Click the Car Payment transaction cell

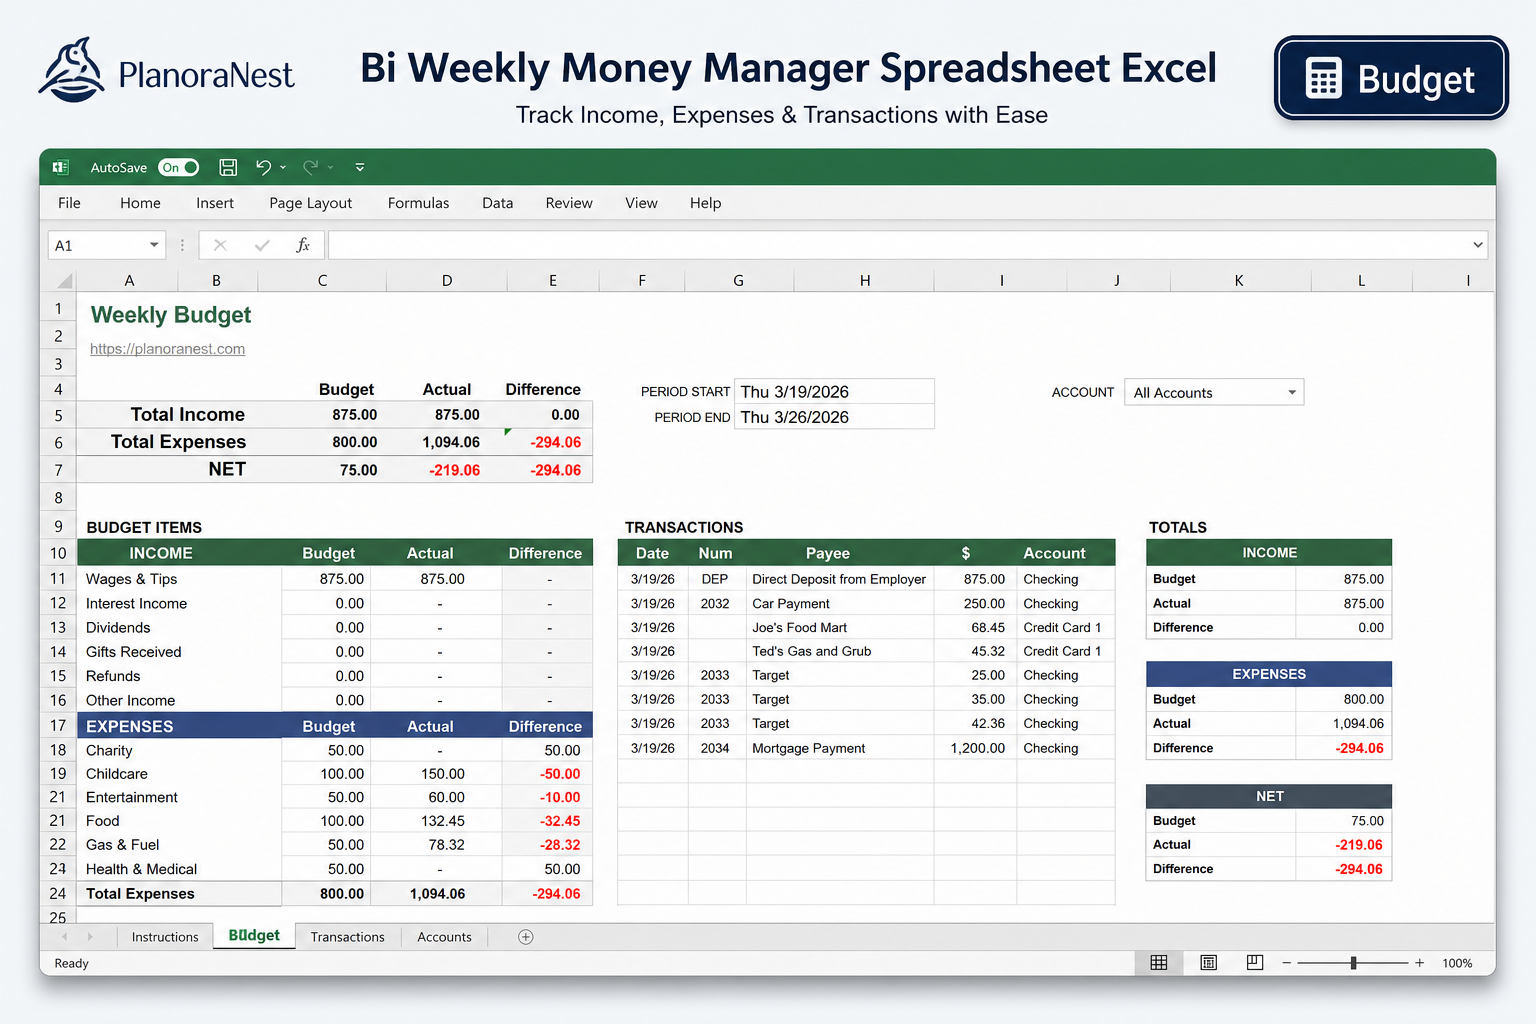(840, 603)
